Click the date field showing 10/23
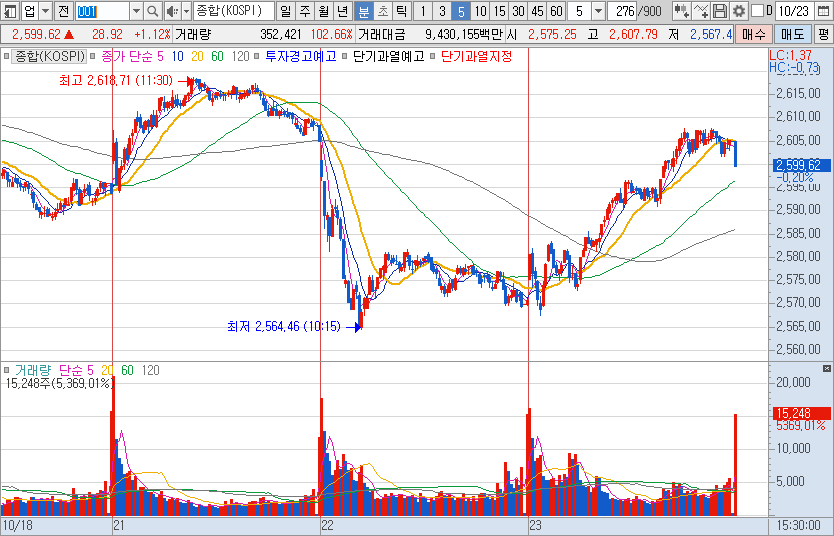Screen dimensions: 834x536 pos(793,11)
